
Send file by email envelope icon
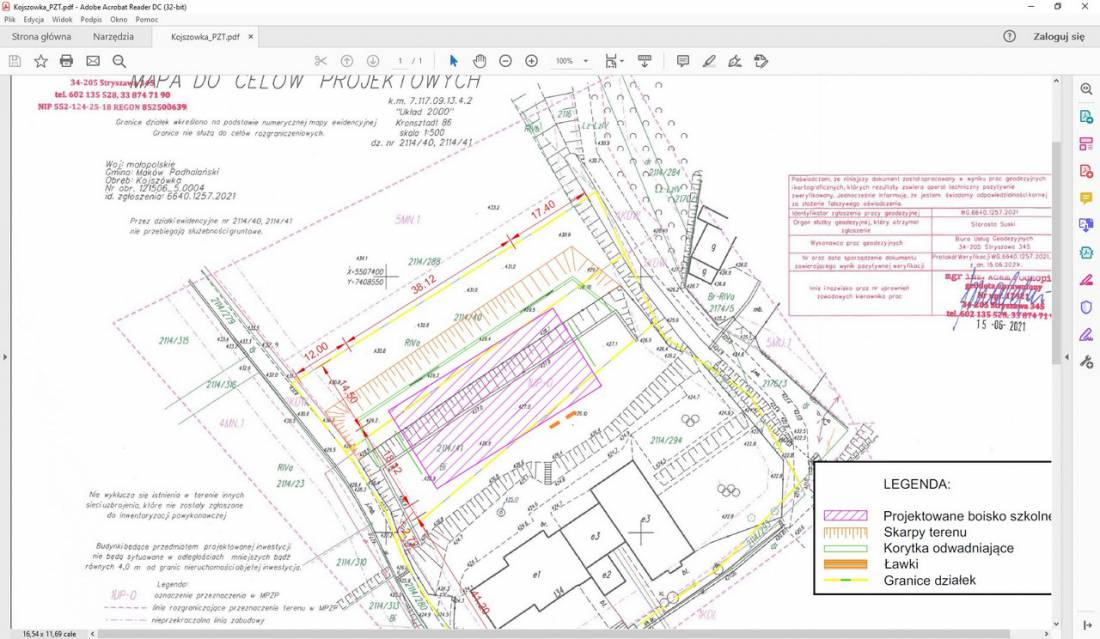tap(93, 61)
